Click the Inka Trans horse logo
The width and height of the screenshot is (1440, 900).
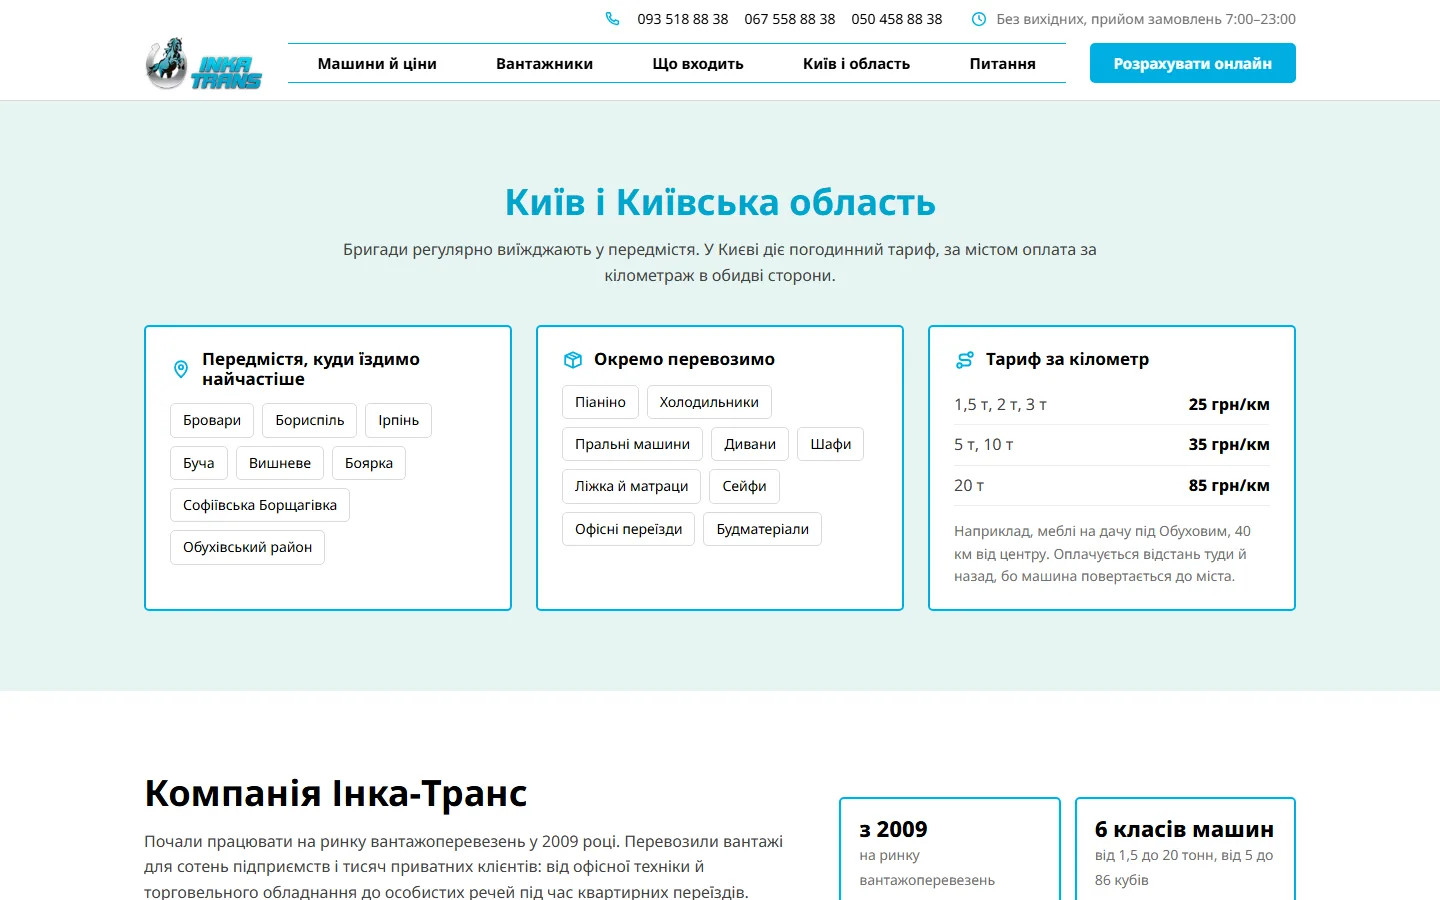pos(204,64)
